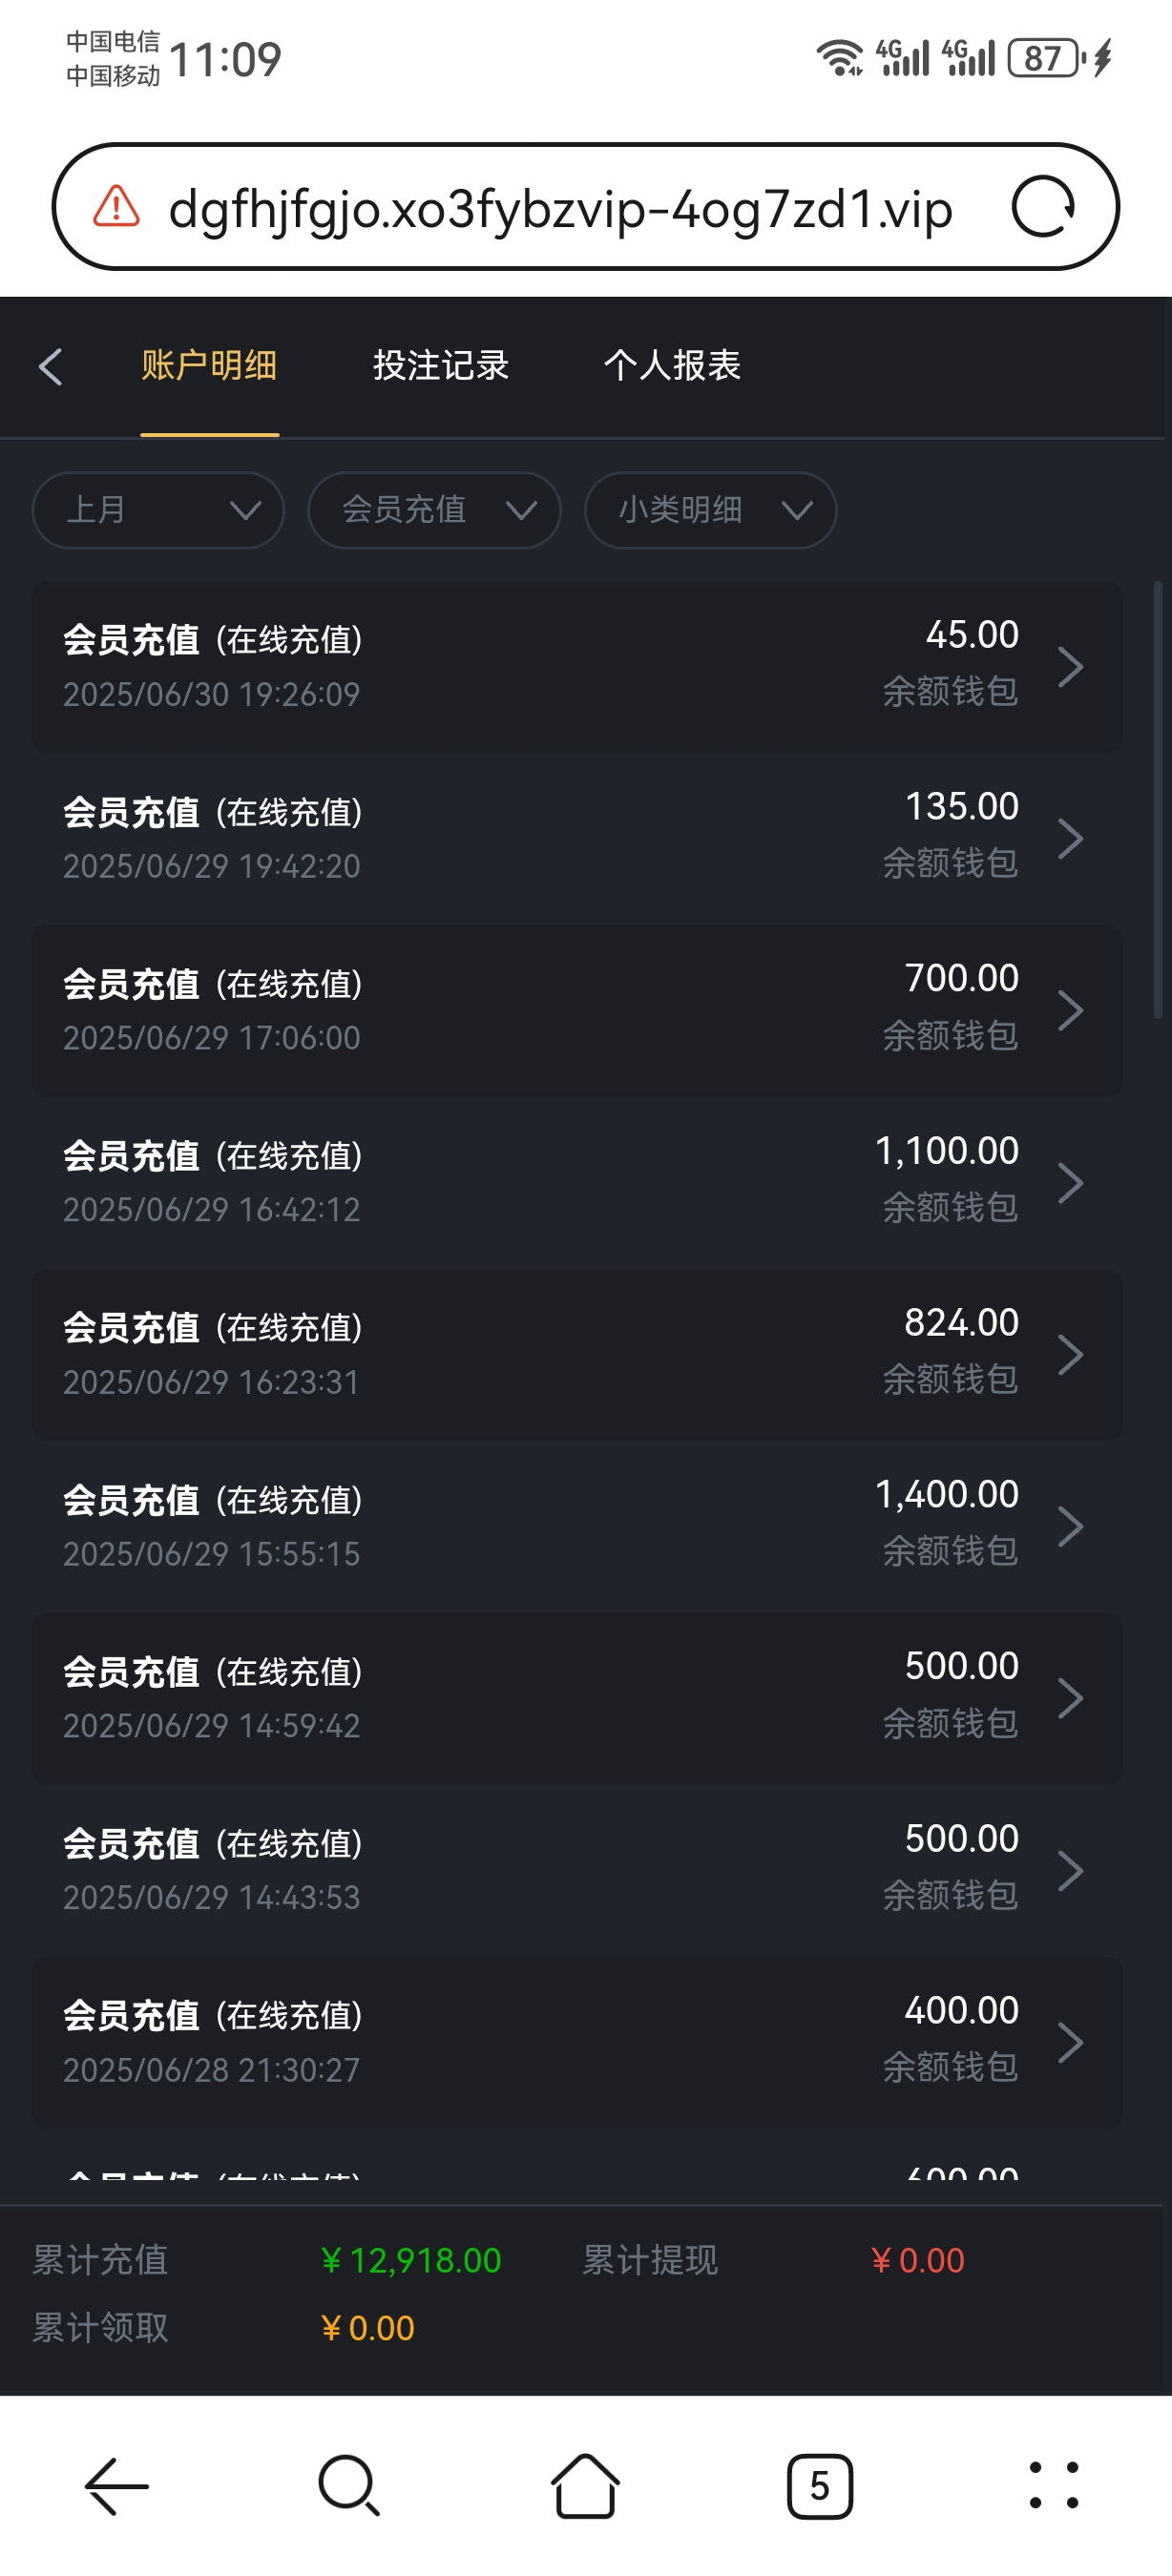Open the 小类明细 subcategory dropdown
The image size is (1172, 2576).
[x=710, y=510]
